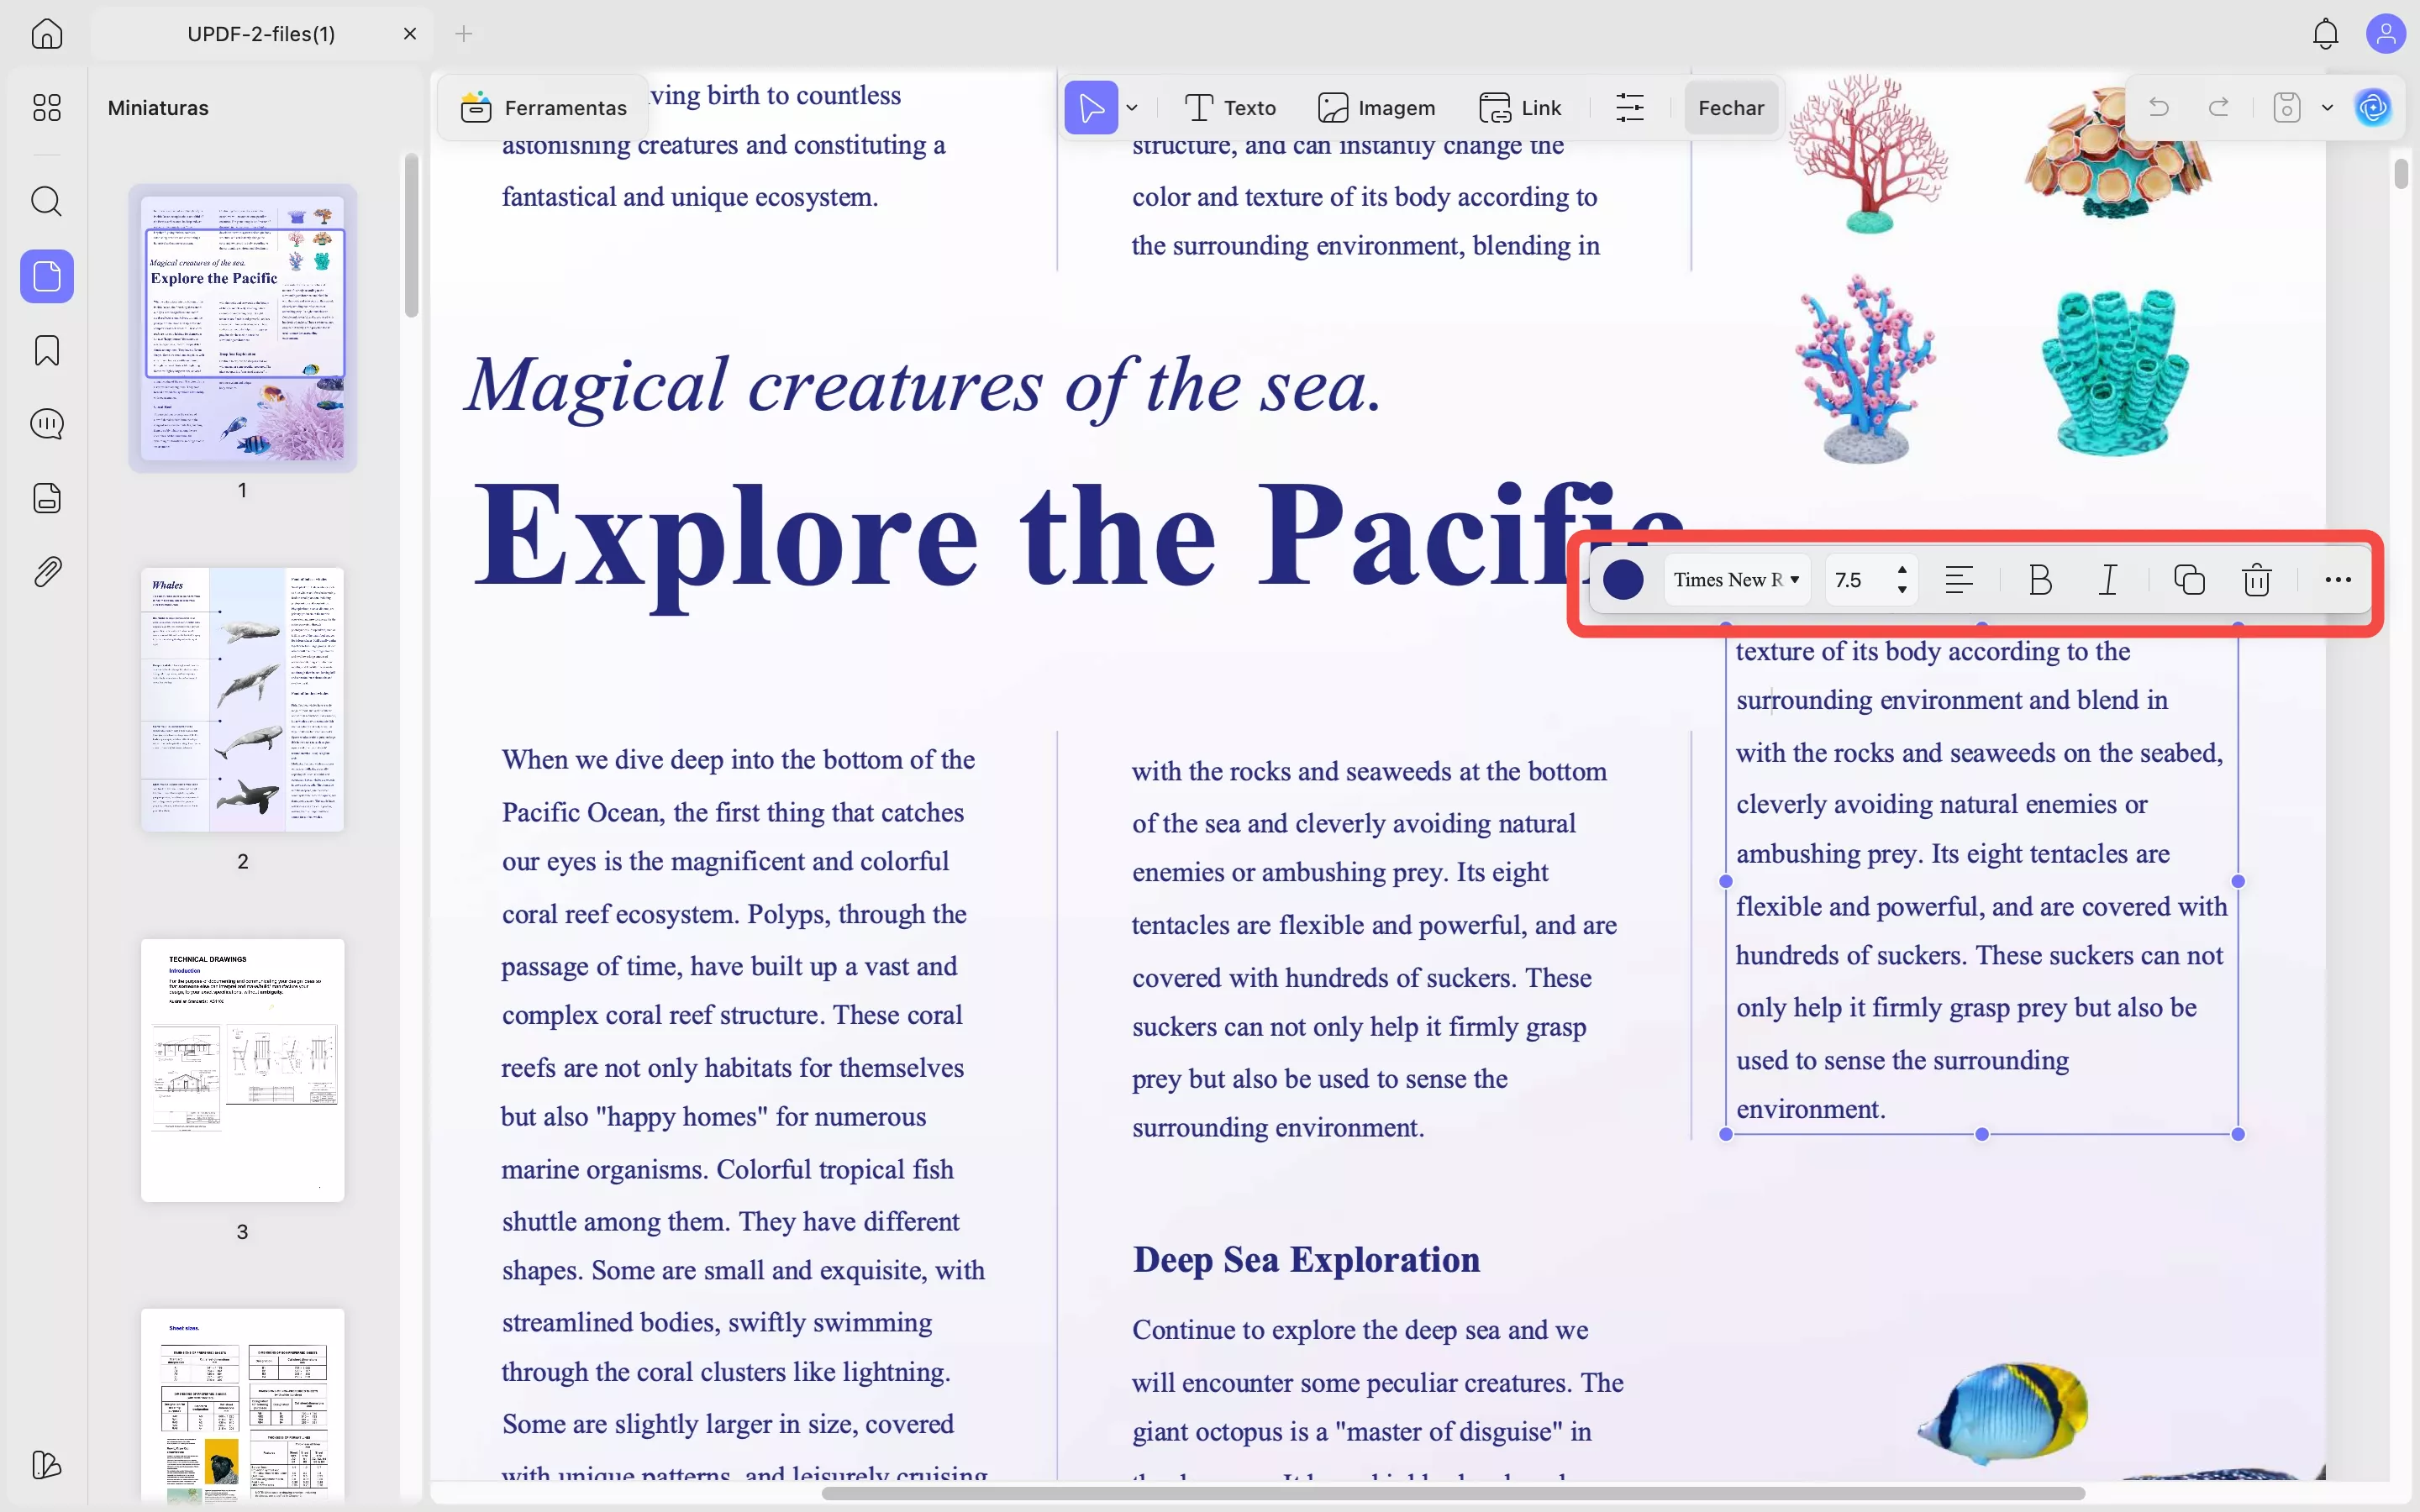2420x1512 pixels.
Task: Open the save options chevron at top right
Action: tap(2326, 107)
